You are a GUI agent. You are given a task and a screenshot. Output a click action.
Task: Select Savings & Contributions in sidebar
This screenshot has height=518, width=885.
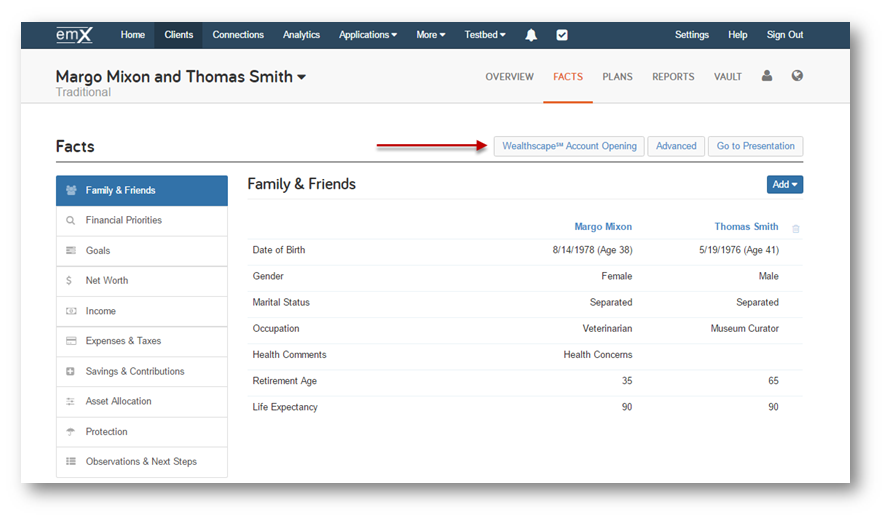(x=142, y=371)
